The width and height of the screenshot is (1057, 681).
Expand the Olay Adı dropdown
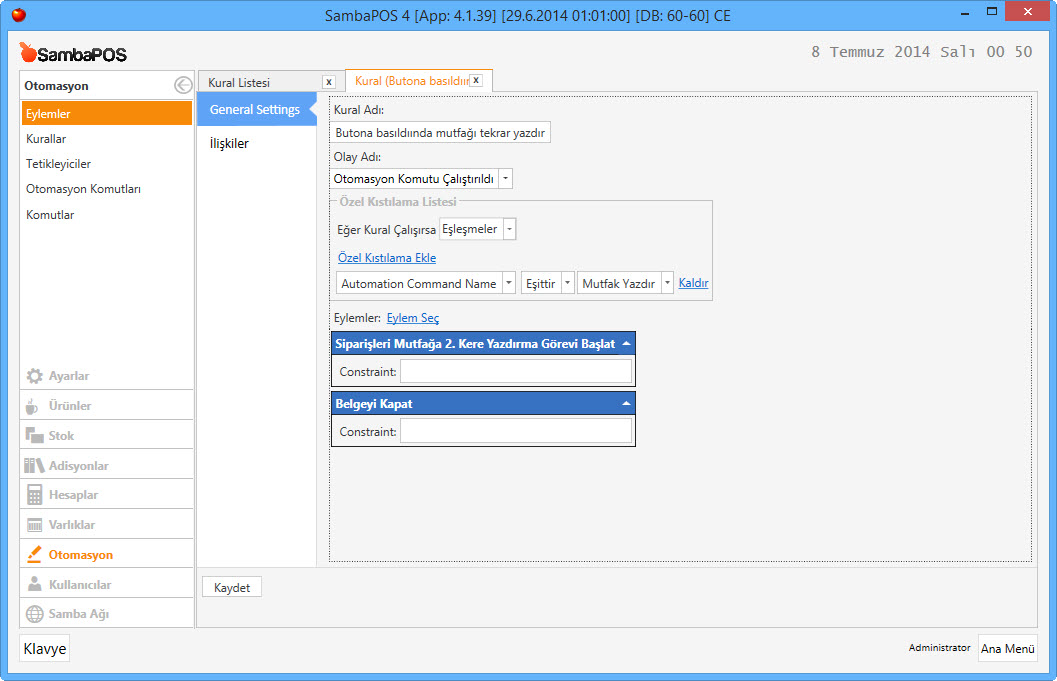[x=505, y=179]
